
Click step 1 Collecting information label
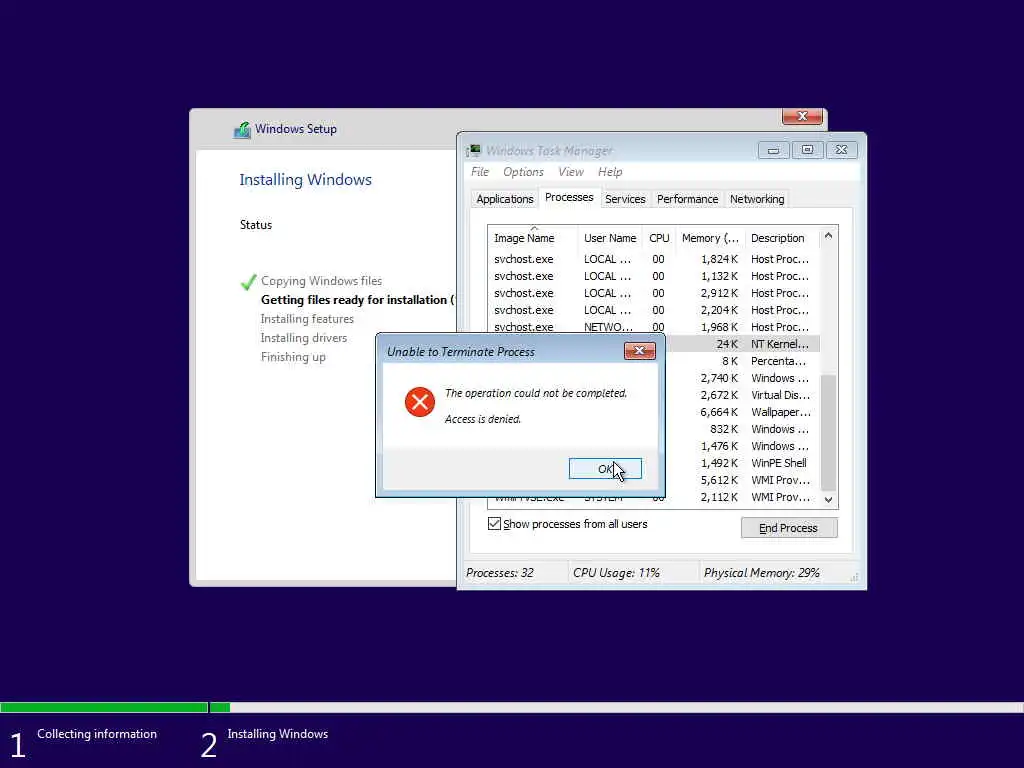tap(97, 734)
